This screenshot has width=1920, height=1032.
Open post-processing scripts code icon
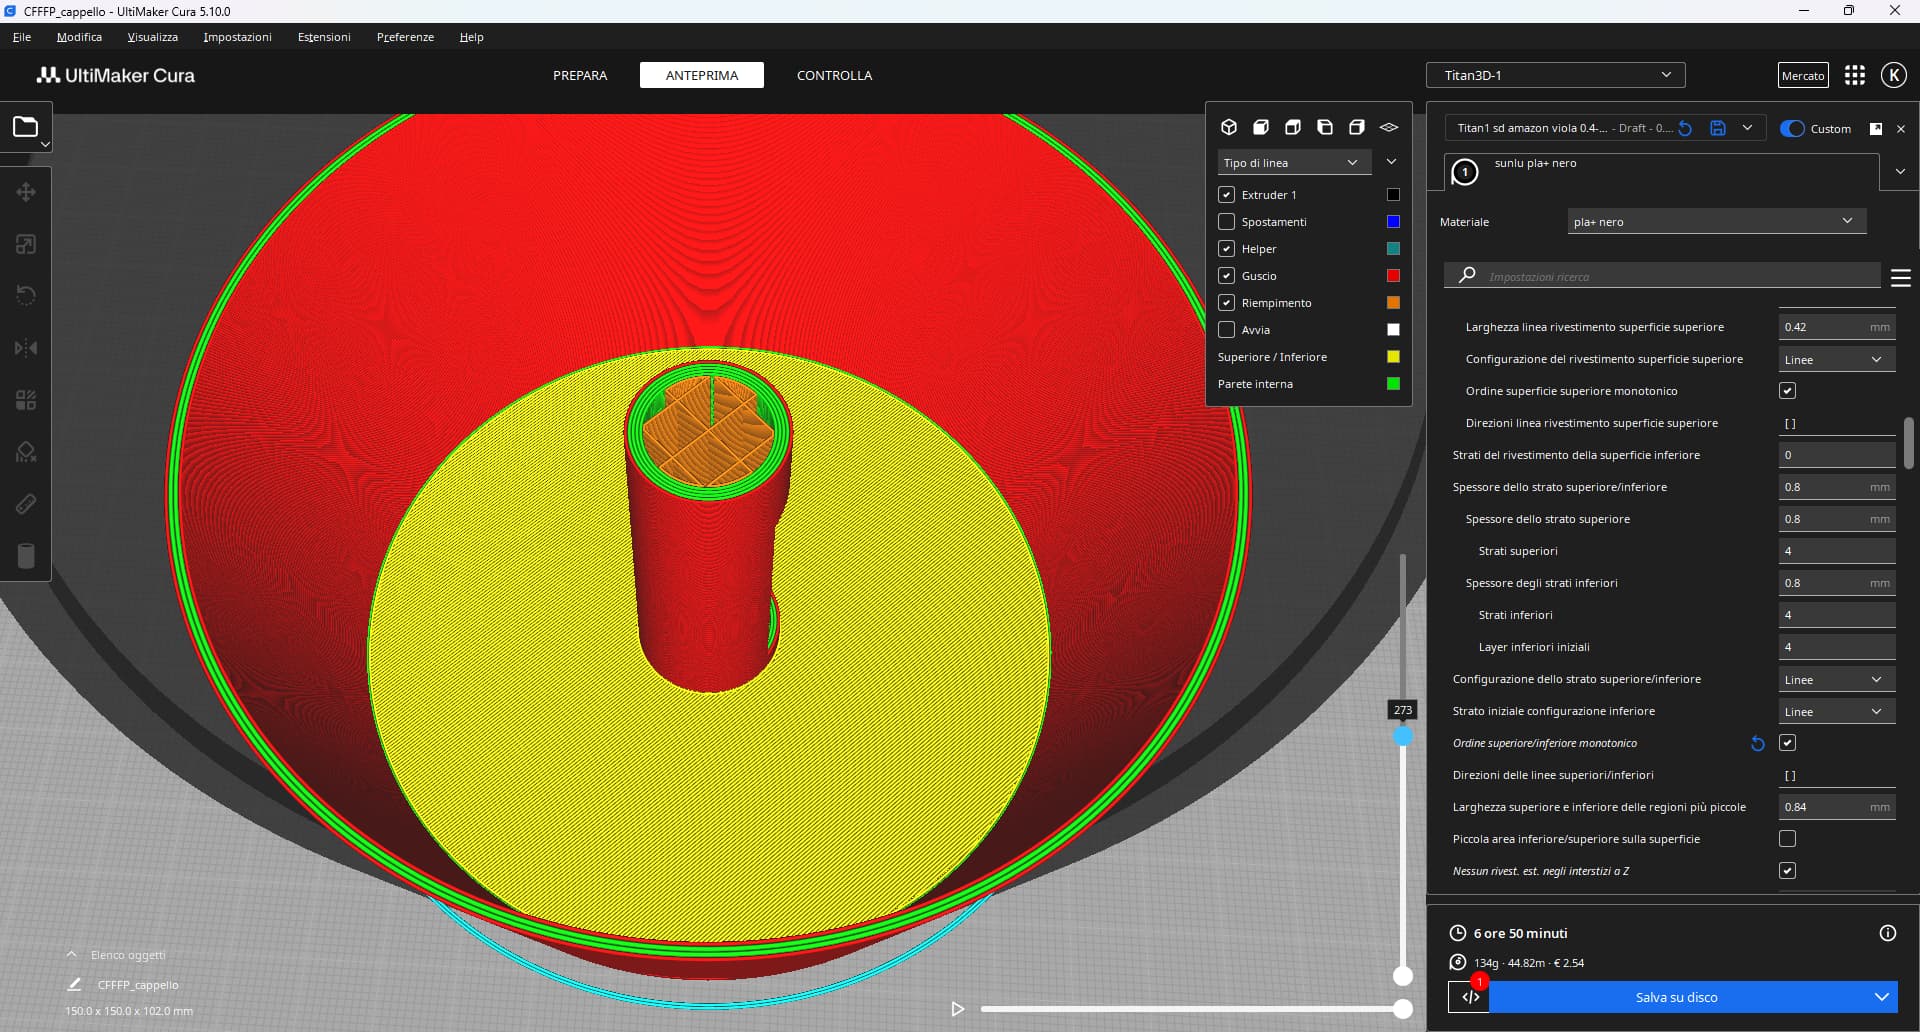pos(1470,997)
